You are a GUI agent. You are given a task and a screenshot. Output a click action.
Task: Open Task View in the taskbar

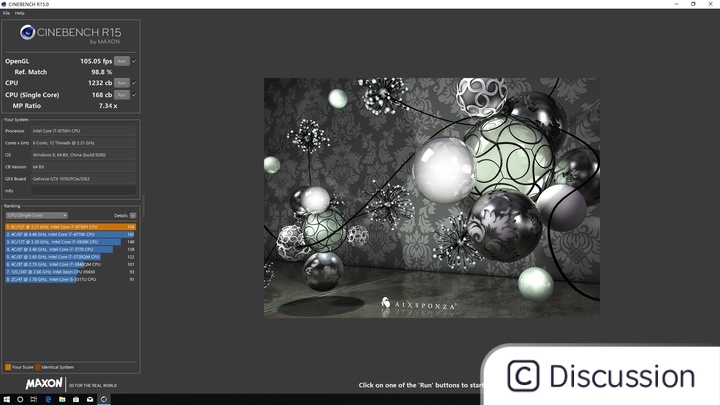click(x=34, y=399)
